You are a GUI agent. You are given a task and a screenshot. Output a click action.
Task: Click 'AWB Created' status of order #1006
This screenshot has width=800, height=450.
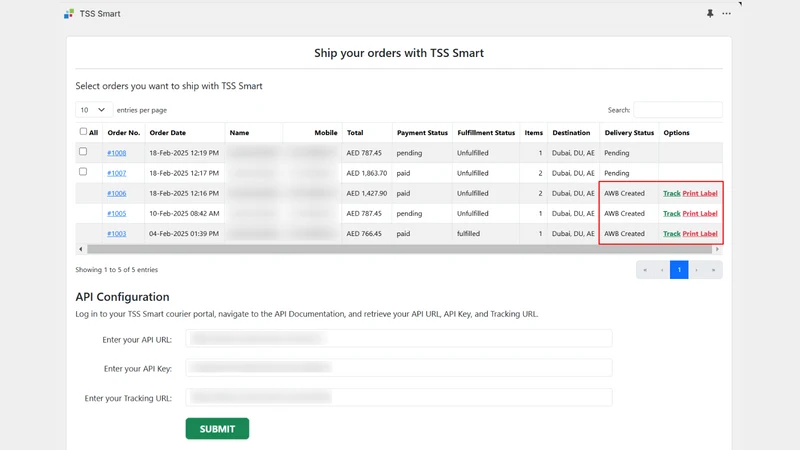(x=624, y=193)
